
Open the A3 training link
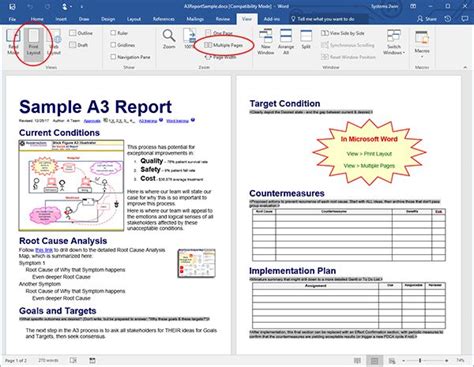point(148,121)
